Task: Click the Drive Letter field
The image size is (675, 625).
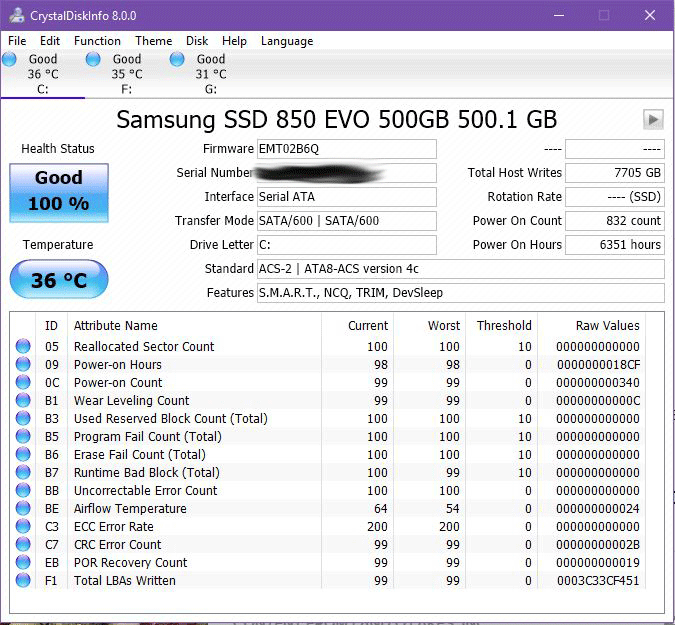Action: pos(347,245)
